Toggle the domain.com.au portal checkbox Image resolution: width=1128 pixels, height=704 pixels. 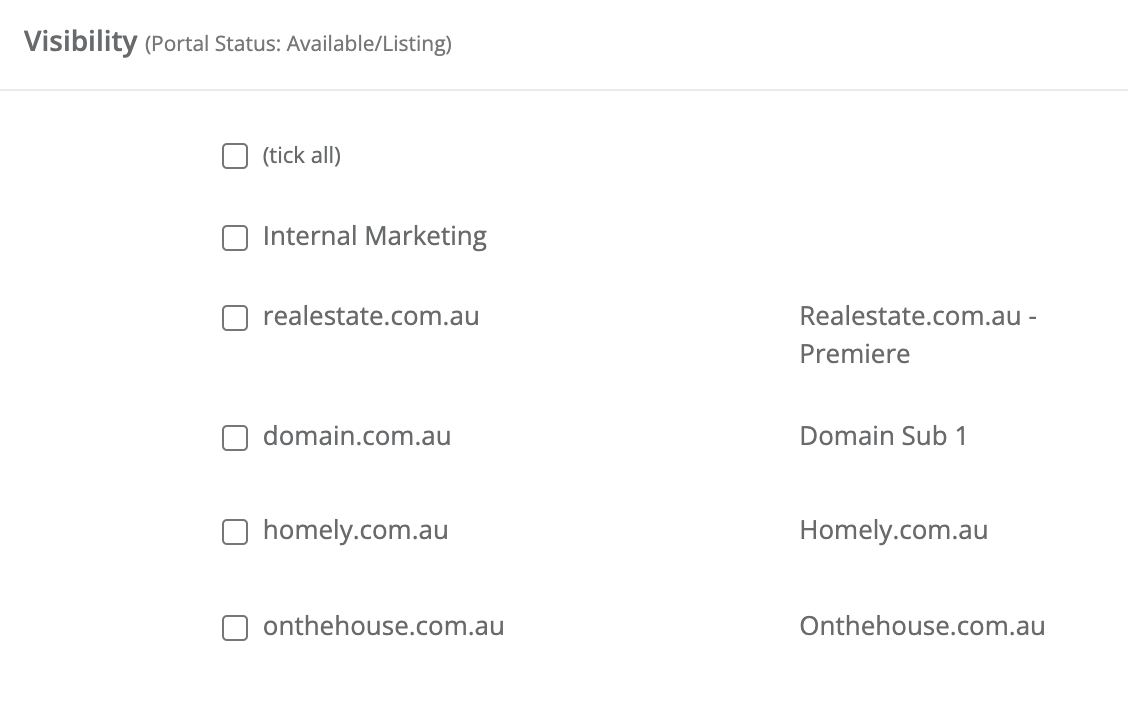click(x=235, y=438)
